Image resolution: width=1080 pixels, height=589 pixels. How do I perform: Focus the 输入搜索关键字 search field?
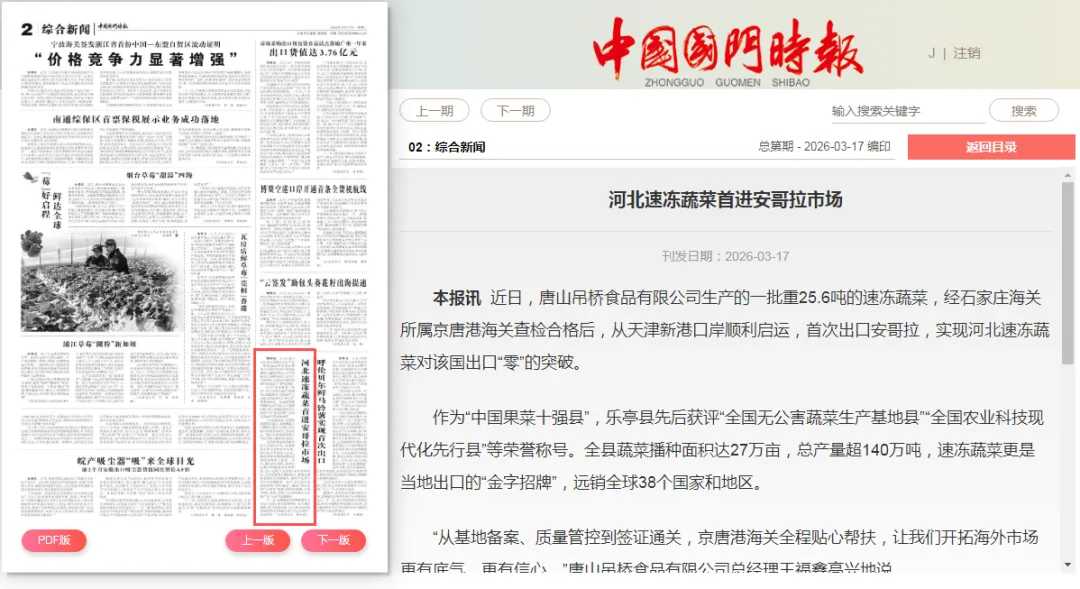907,111
